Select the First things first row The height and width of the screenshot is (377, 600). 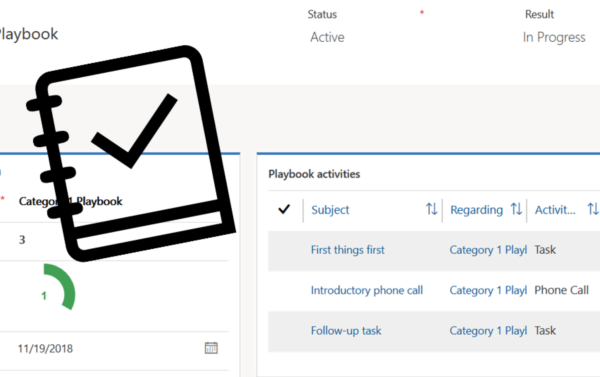434,250
